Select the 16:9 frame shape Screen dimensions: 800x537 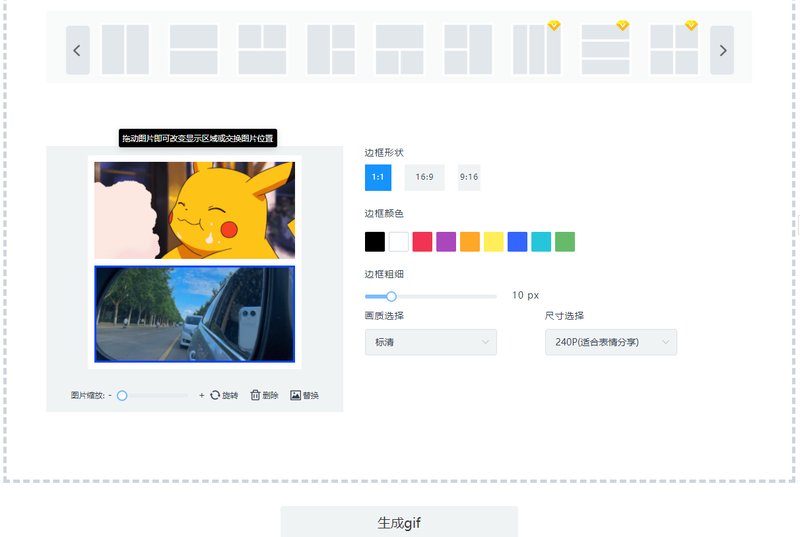(424, 177)
